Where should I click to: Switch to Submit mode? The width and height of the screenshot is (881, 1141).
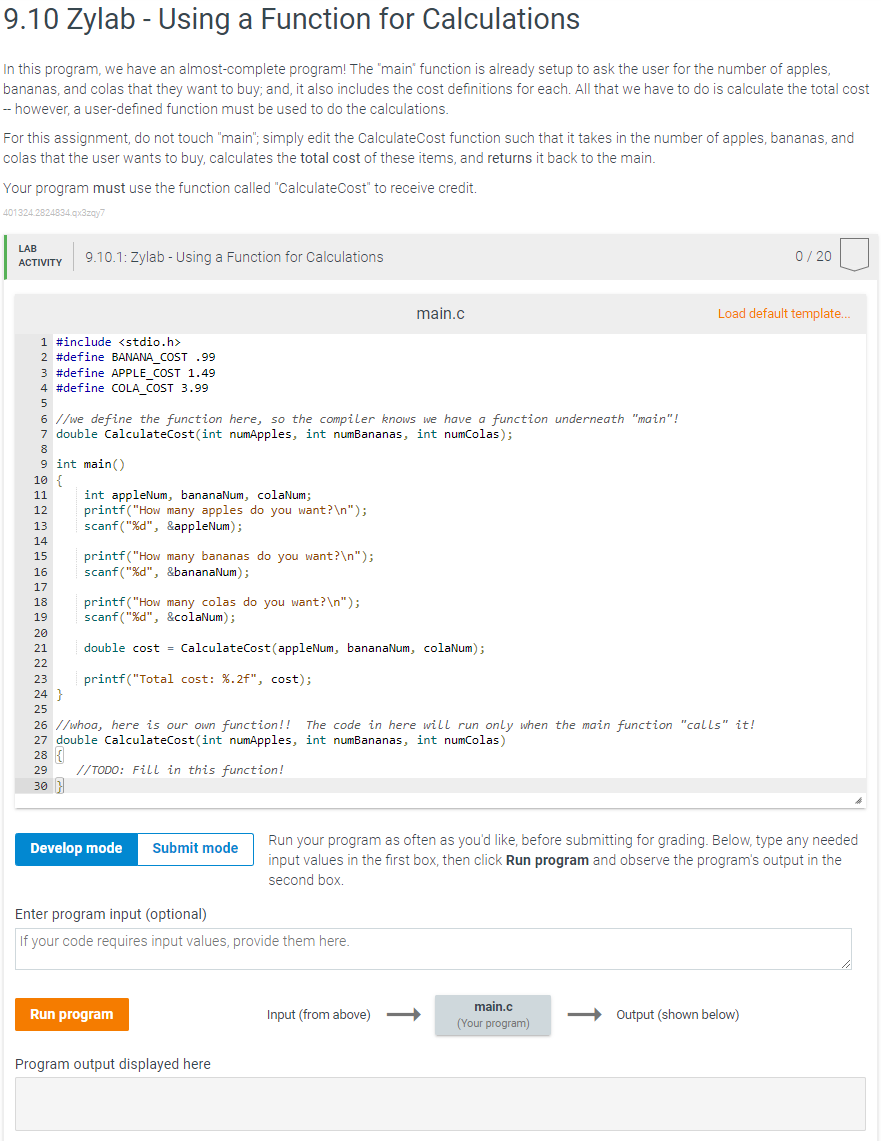tap(195, 848)
